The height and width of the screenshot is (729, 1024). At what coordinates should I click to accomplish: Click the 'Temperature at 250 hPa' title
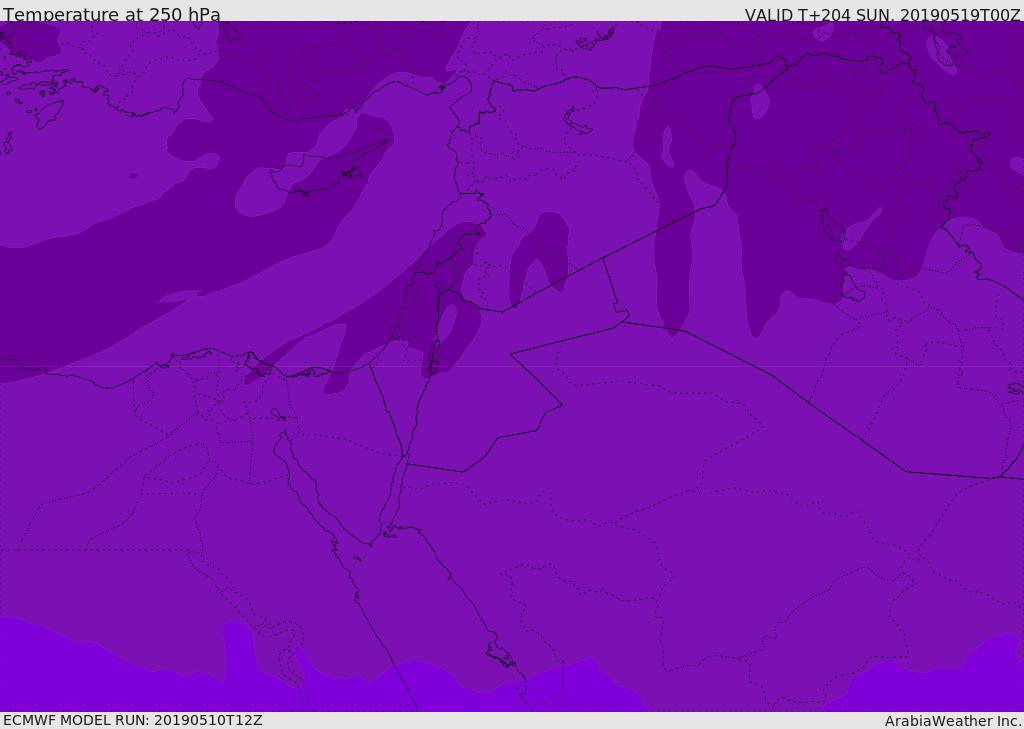pos(112,14)
